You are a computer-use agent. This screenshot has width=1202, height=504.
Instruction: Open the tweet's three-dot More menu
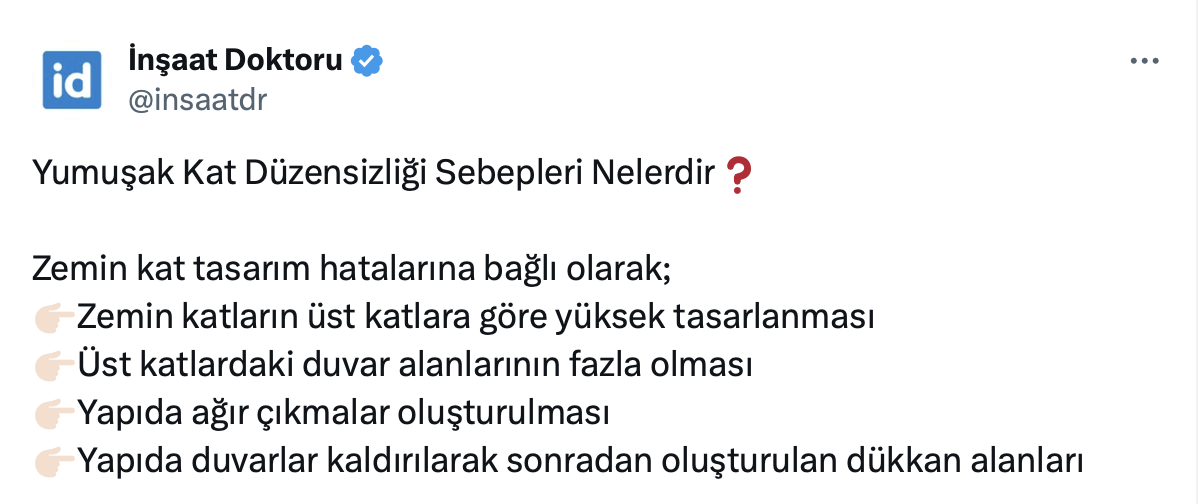tap(1143, 61)
